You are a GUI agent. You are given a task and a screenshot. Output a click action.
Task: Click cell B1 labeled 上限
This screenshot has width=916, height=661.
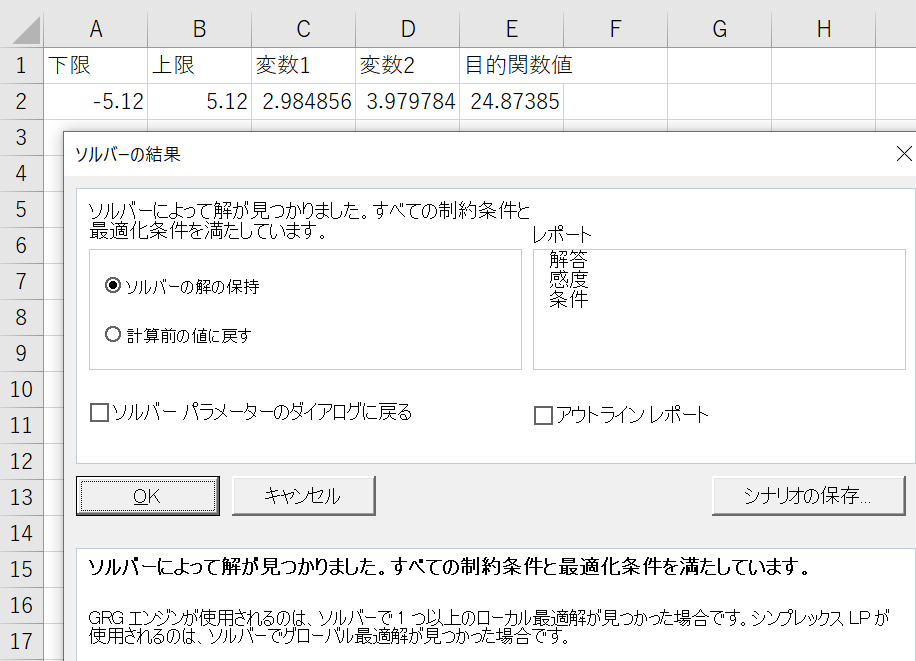coord(199,66)
